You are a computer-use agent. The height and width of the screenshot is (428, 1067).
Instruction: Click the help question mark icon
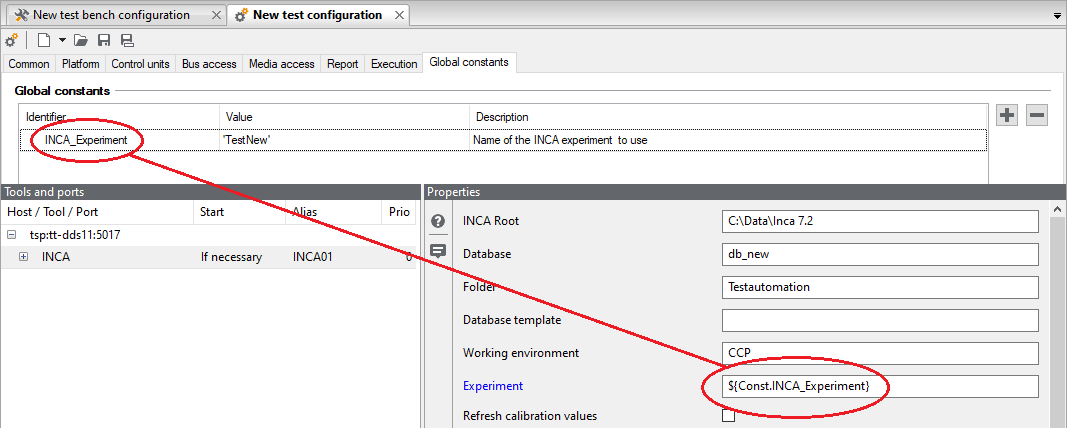[x=438, y=221]
